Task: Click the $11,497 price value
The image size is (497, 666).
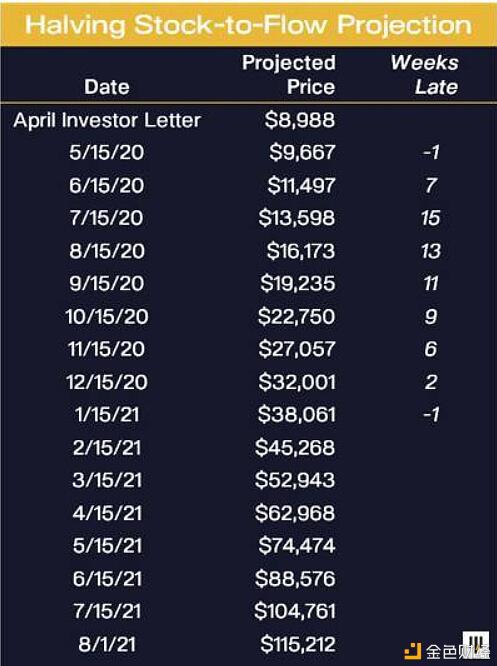Action: click(302, 186)
